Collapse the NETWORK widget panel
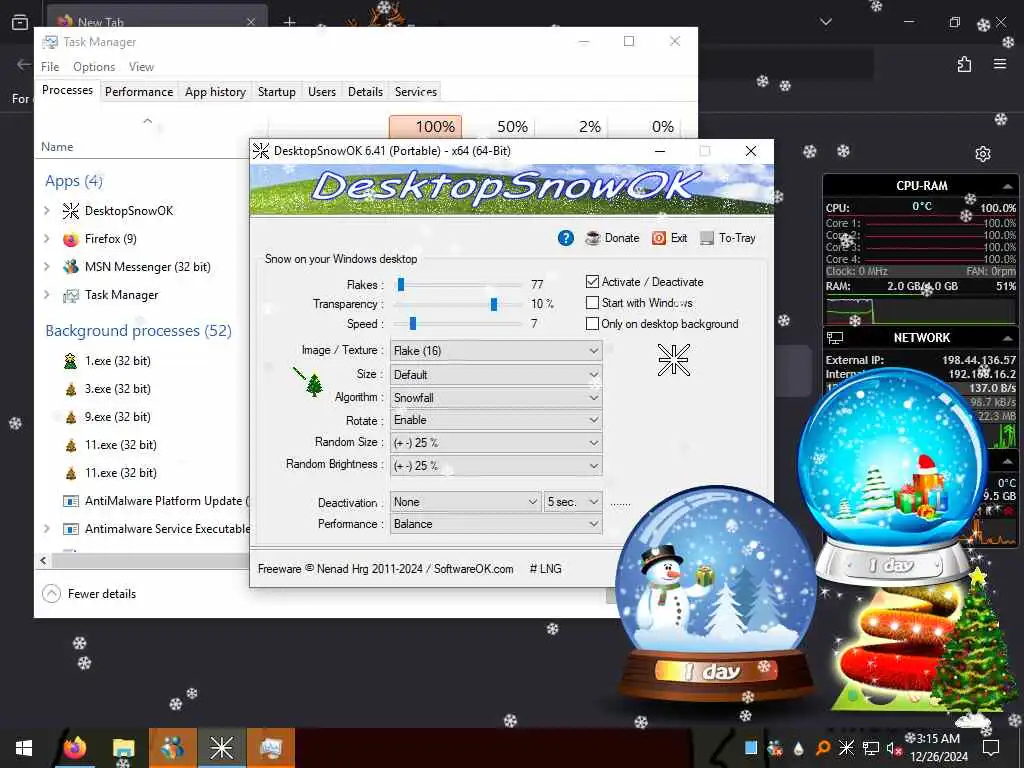Screen dimensions: 1024x768 pyautogui.click(x=1008, y=338)
